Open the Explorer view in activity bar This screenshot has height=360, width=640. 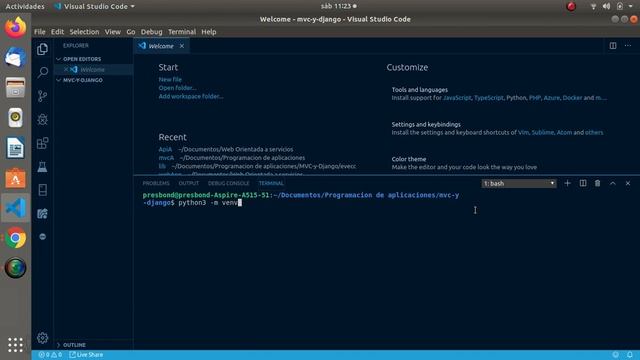[42, 49]
